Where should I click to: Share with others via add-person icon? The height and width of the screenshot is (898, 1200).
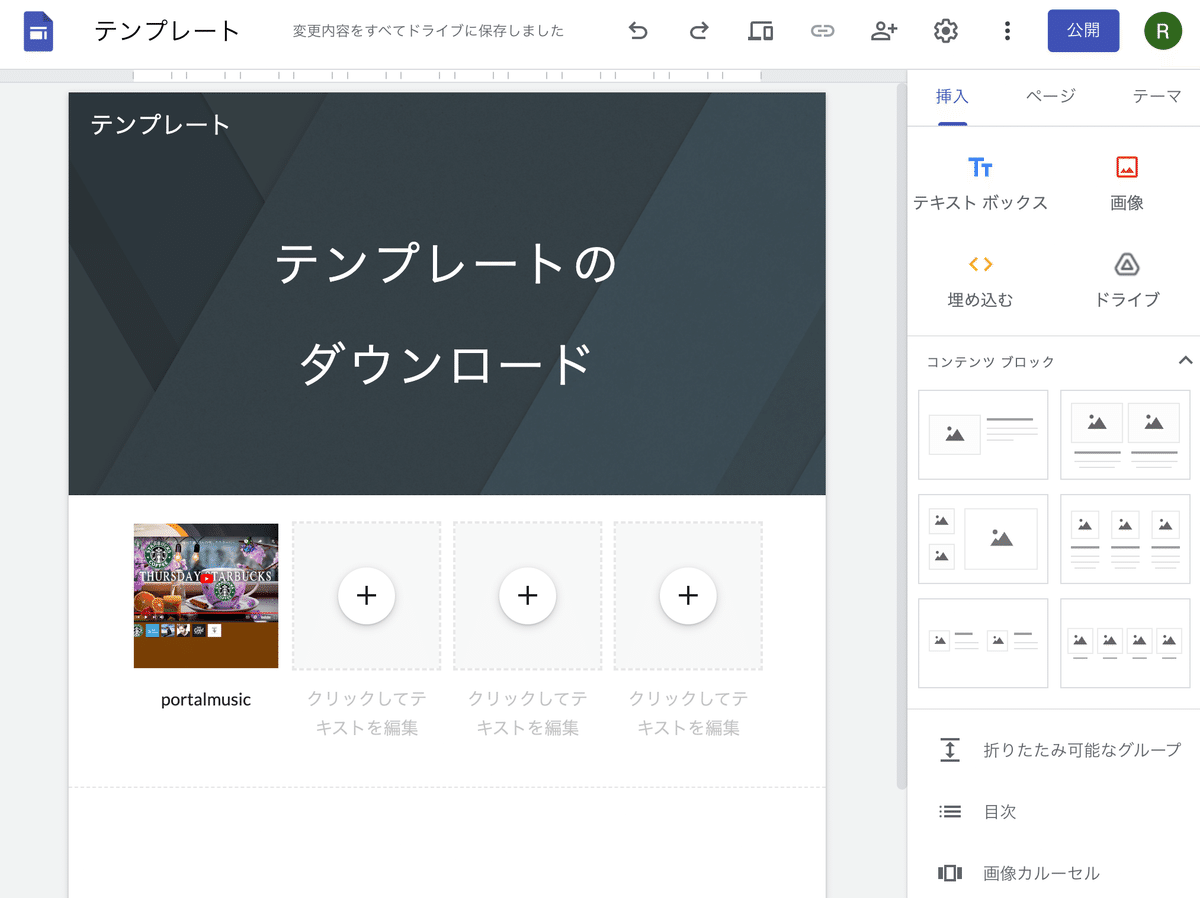pos(884,31)
